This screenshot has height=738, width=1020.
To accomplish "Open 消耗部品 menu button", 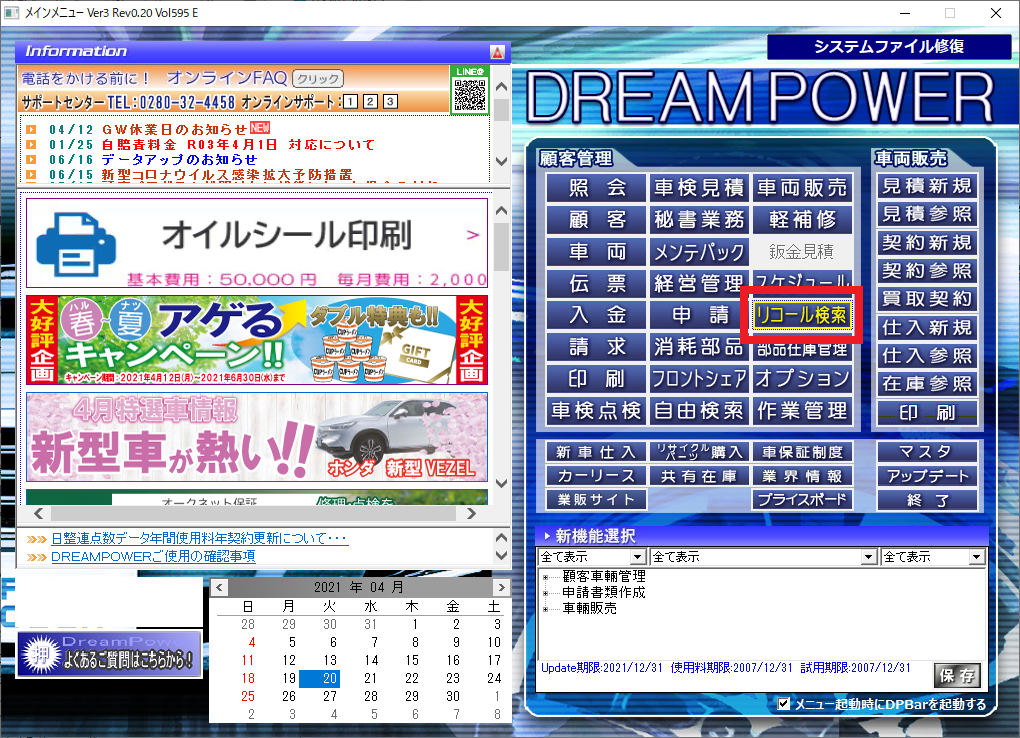I will pos(699,348).
